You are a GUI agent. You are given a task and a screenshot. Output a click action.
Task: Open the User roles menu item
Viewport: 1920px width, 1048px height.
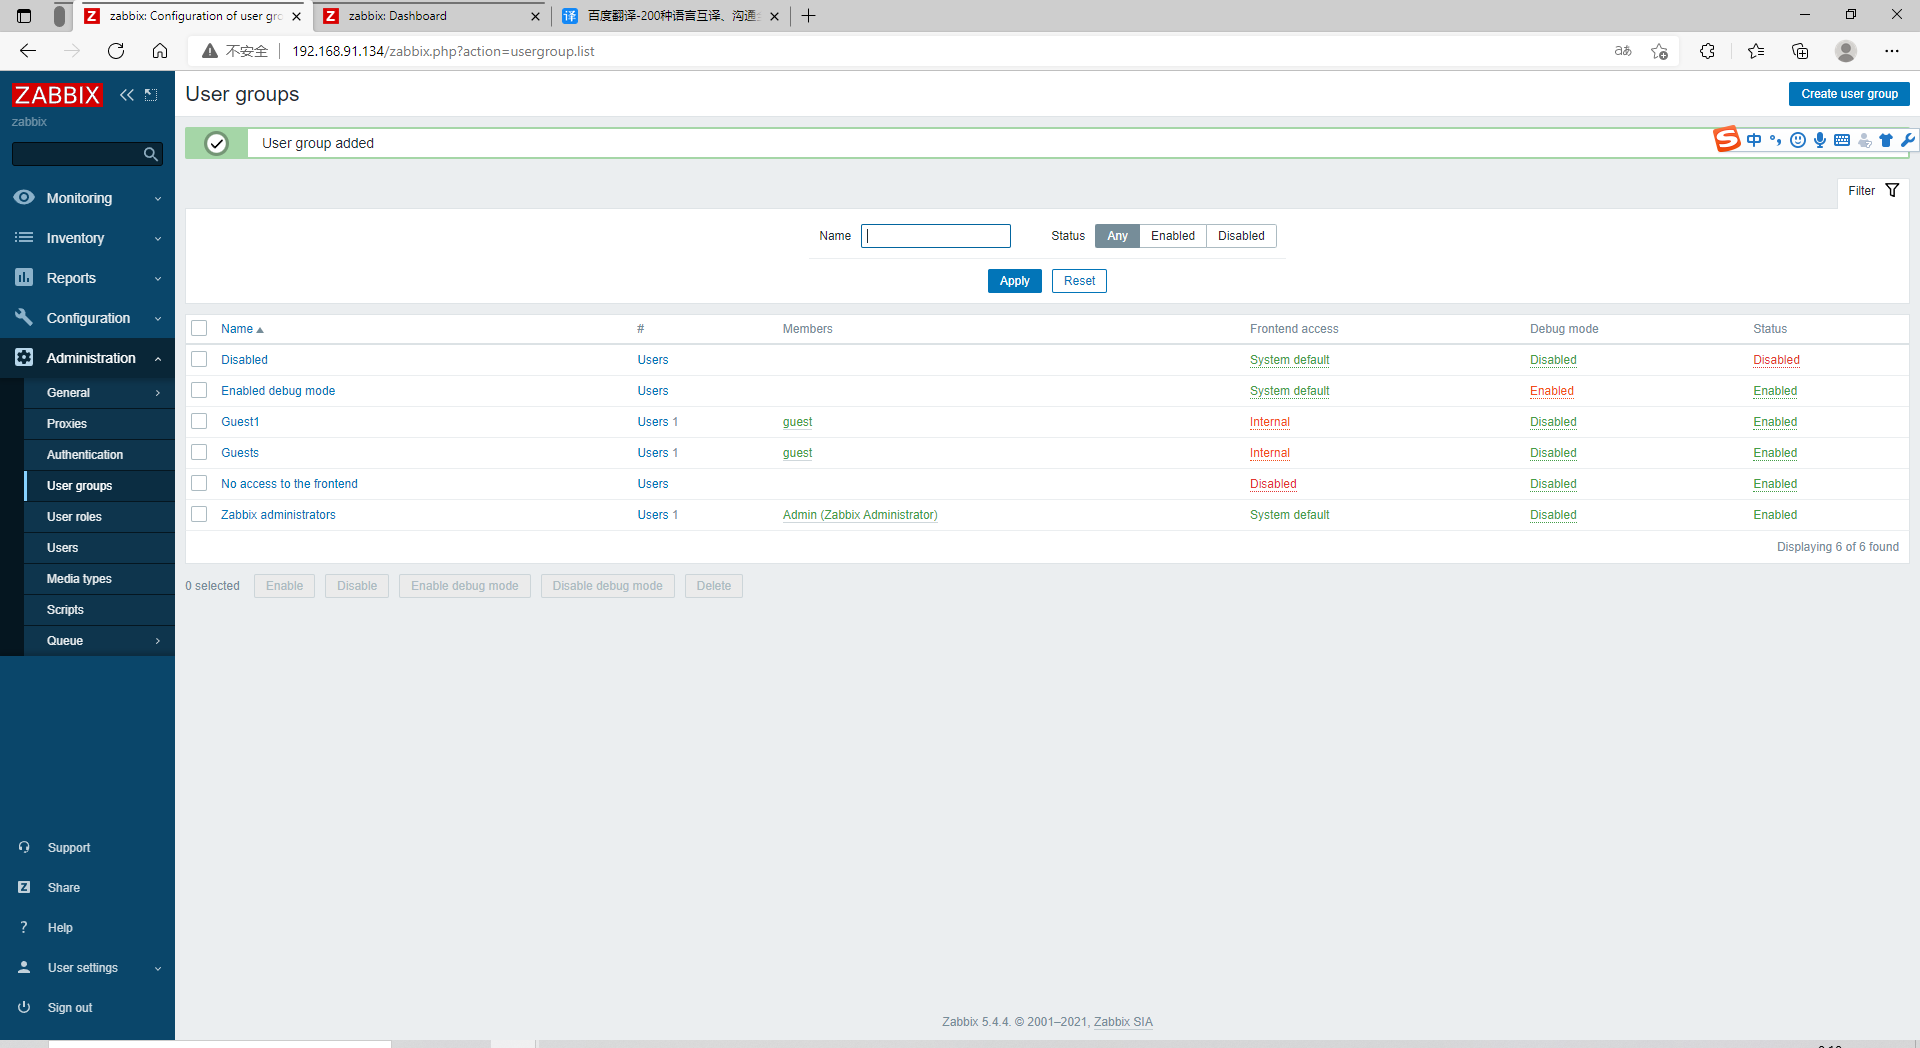click(99, 517)
